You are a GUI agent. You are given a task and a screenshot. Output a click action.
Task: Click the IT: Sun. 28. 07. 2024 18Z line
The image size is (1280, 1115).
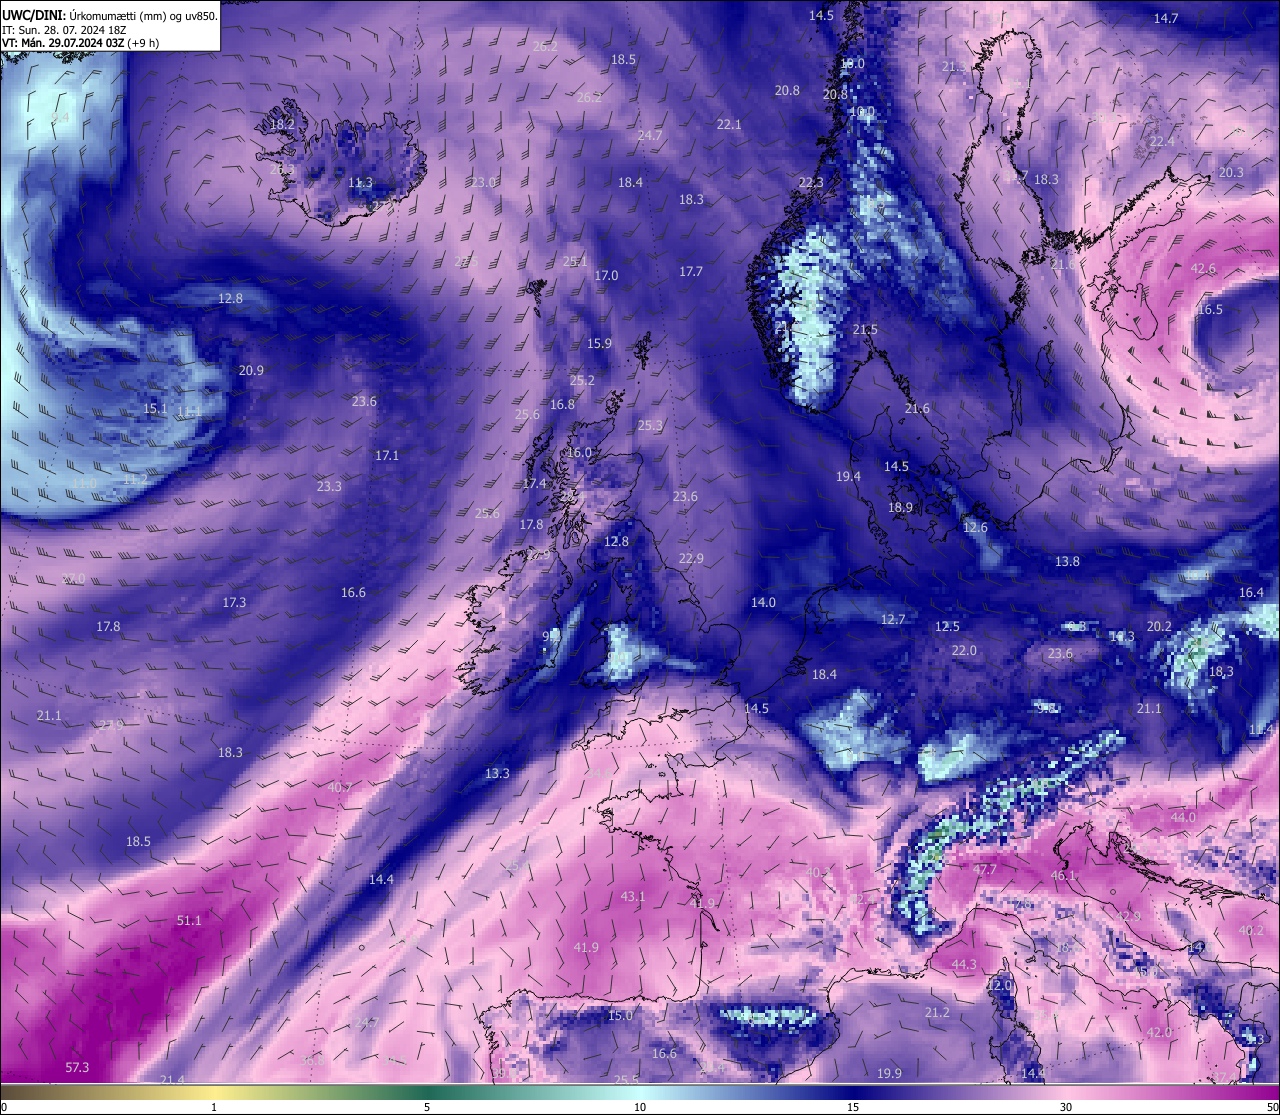tap(64, 29)
